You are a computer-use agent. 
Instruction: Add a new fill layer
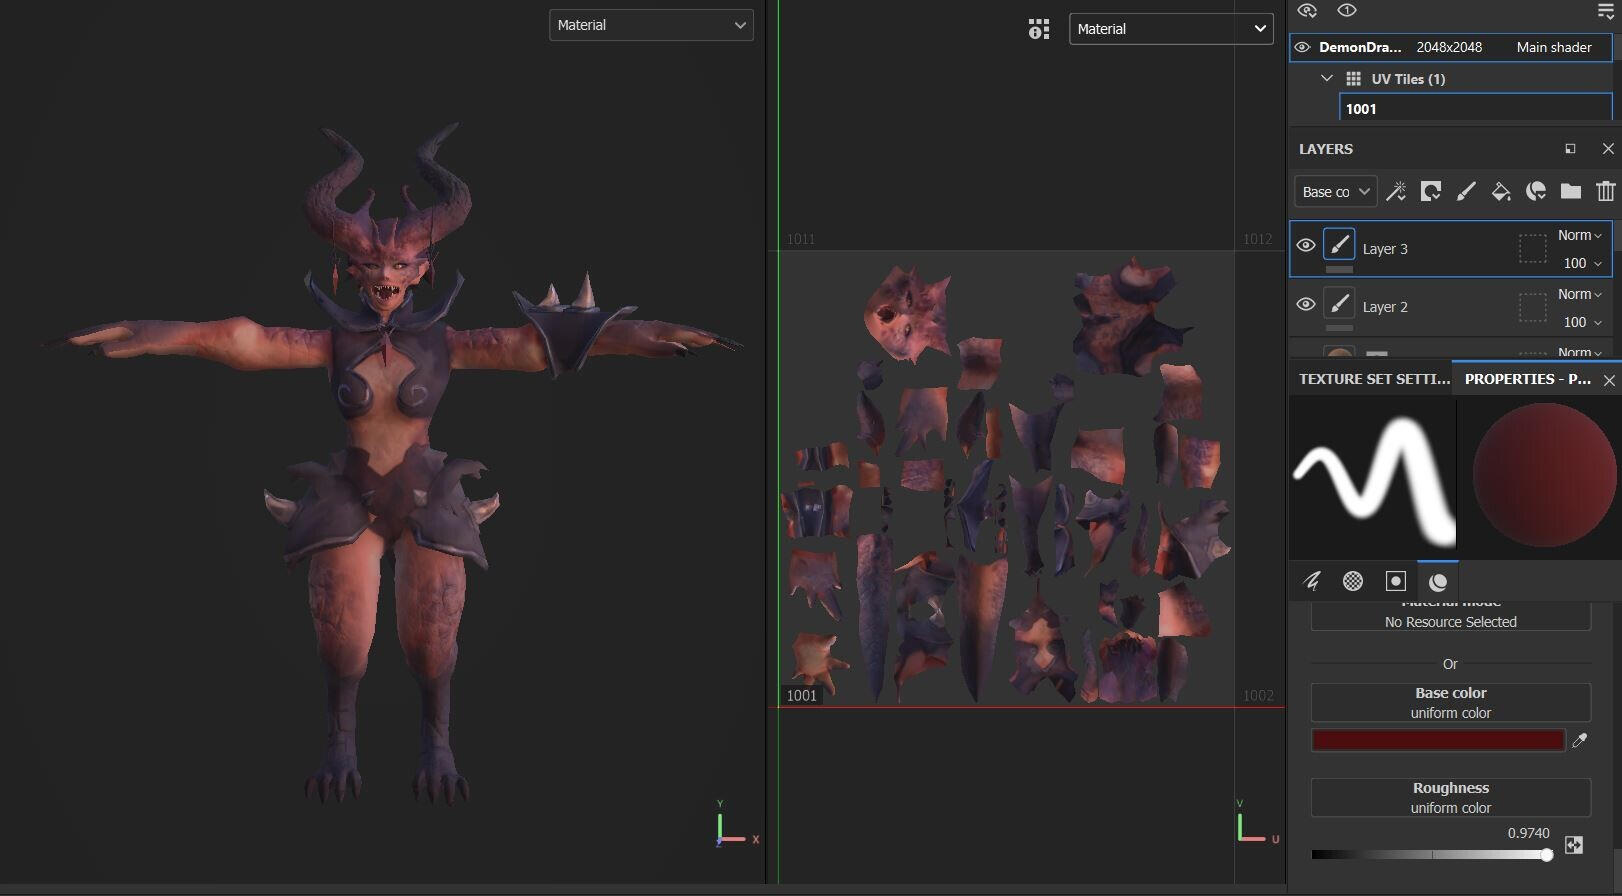tap(1501, 191)
